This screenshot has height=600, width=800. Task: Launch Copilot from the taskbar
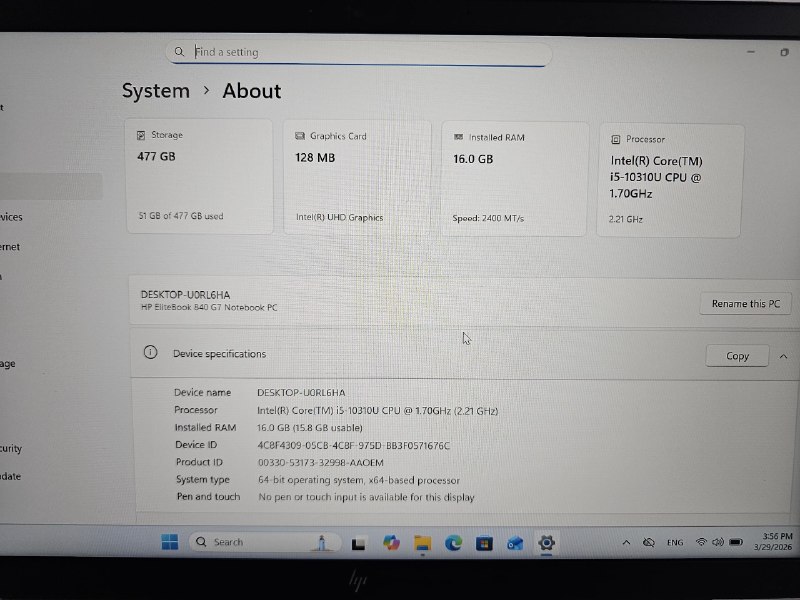[390, 543]
